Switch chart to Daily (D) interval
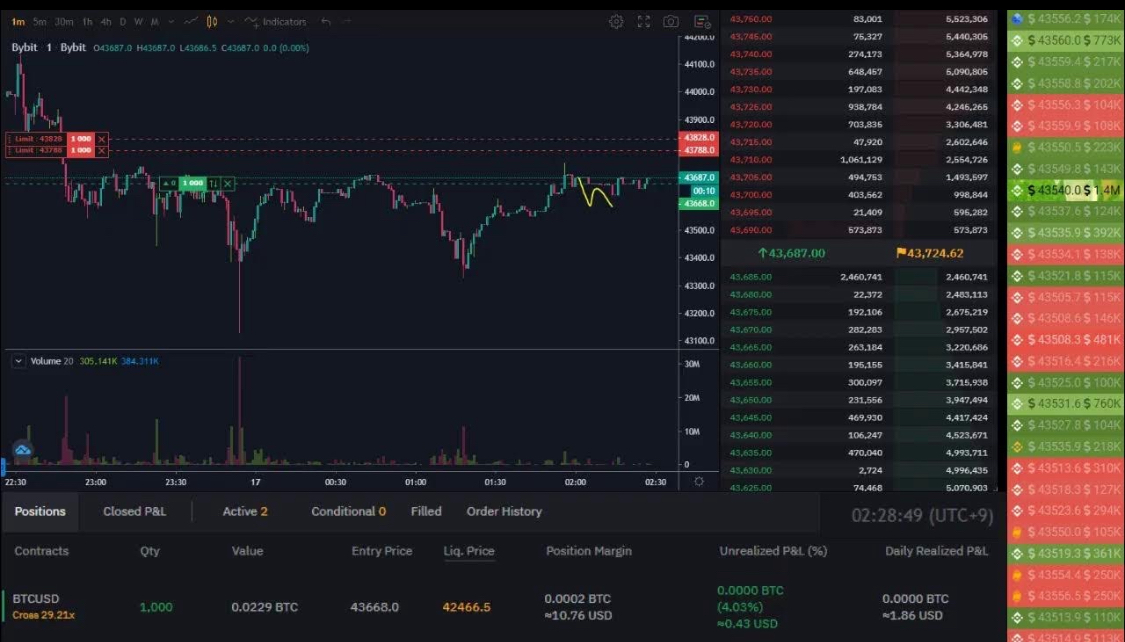This screenshot has width=1125, height=642. (x=123, y=22)
